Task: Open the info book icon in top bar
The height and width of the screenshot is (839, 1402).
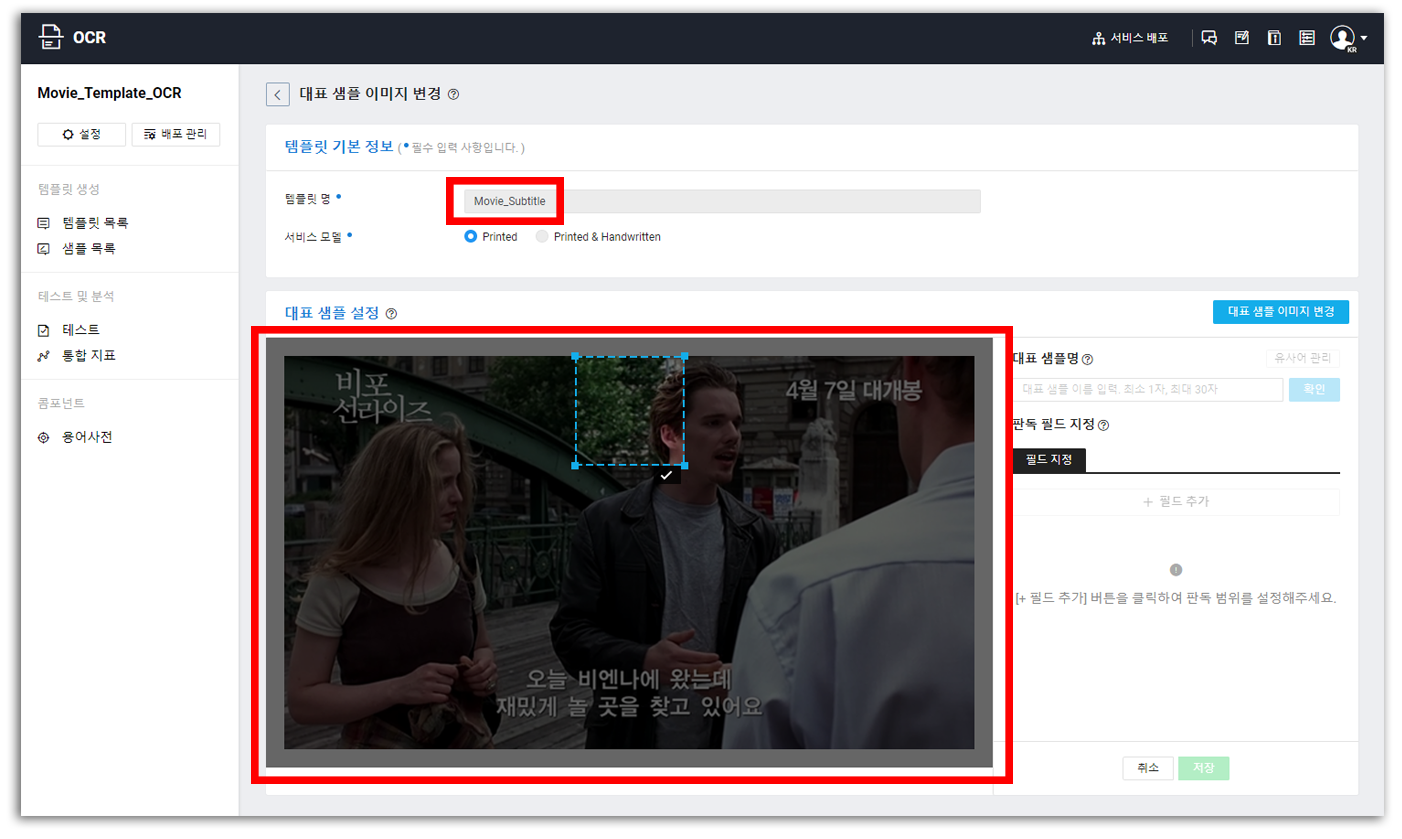Action: click(x=1274, y=38)
